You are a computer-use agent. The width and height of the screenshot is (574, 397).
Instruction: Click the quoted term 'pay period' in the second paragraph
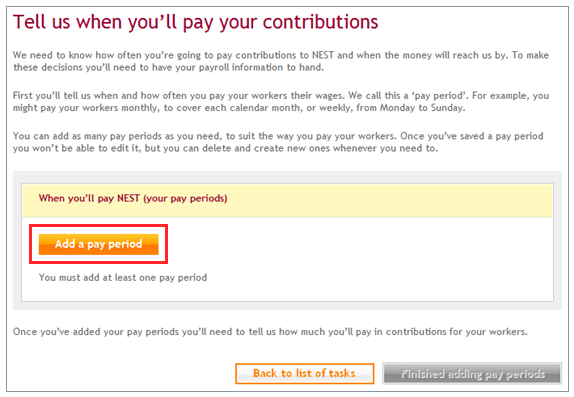coord(440,96)
